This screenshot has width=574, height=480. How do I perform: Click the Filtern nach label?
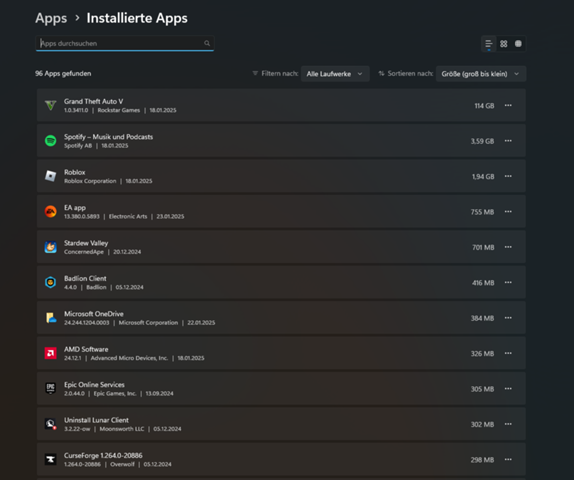pyautogui.click(x=280, y=74)
